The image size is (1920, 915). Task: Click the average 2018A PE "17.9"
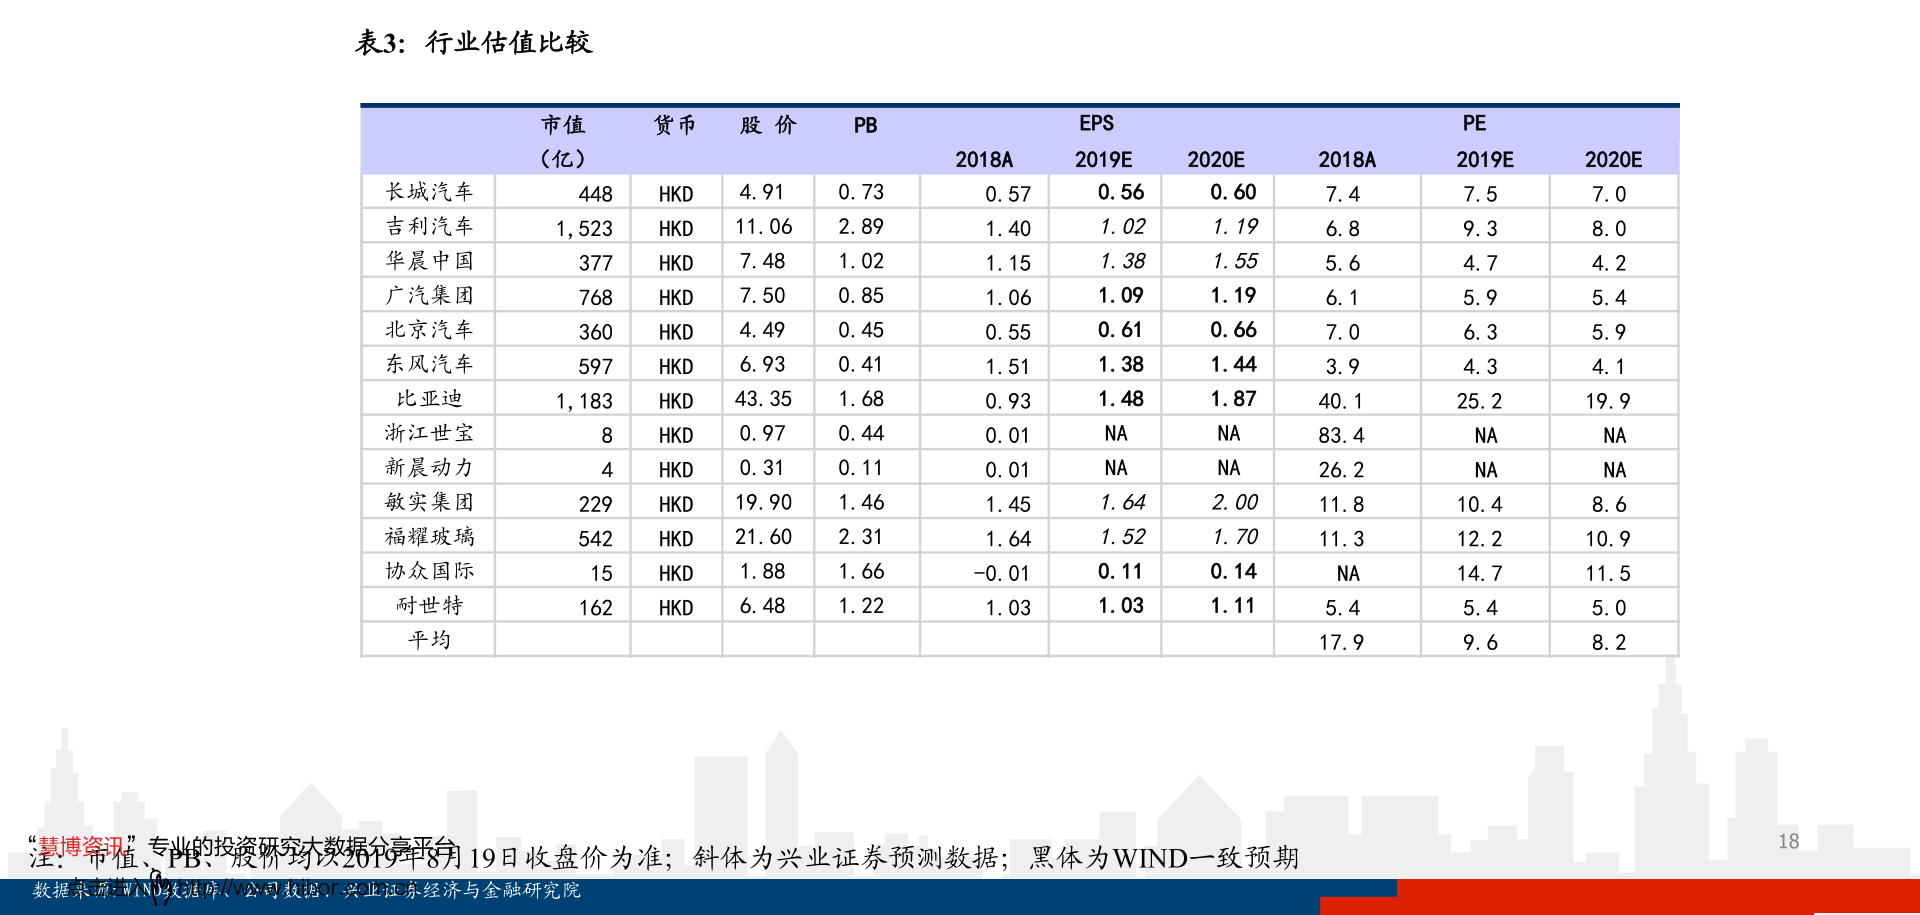point(1341,643)
